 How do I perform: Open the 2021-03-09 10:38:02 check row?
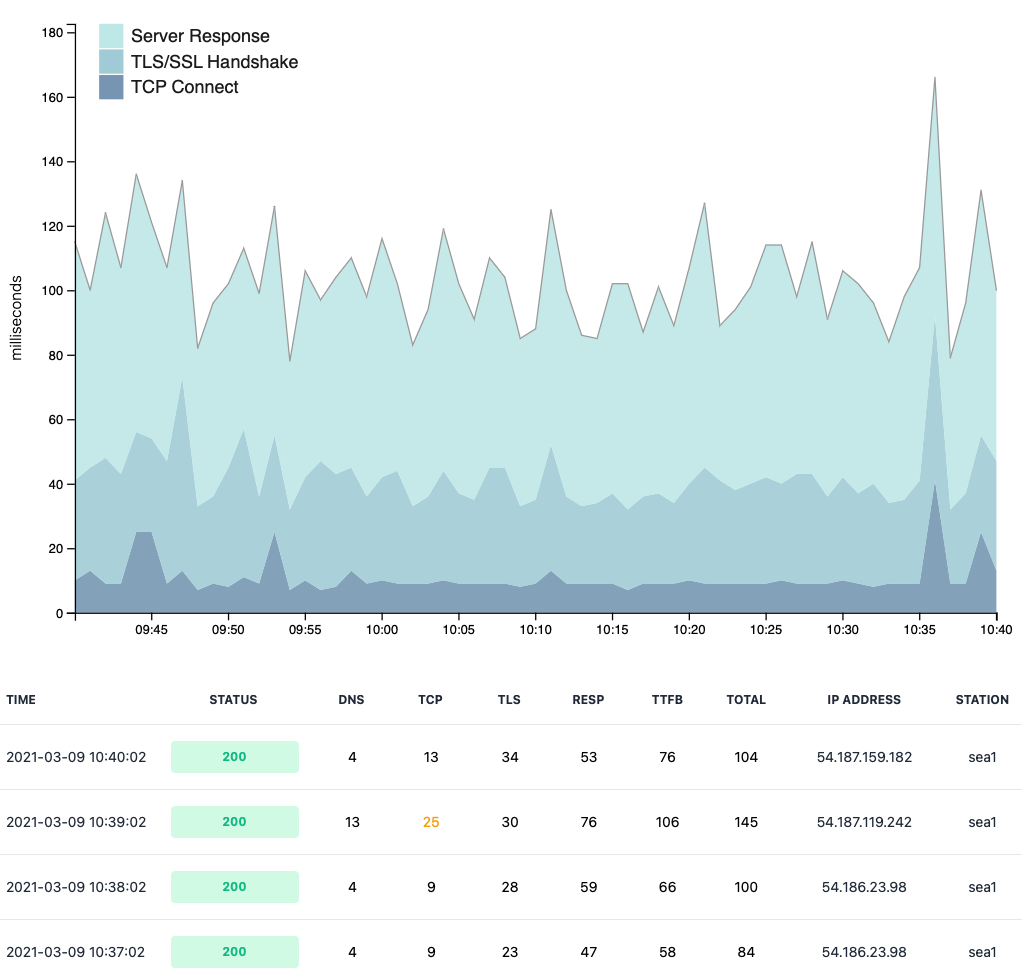pos(511,887)
